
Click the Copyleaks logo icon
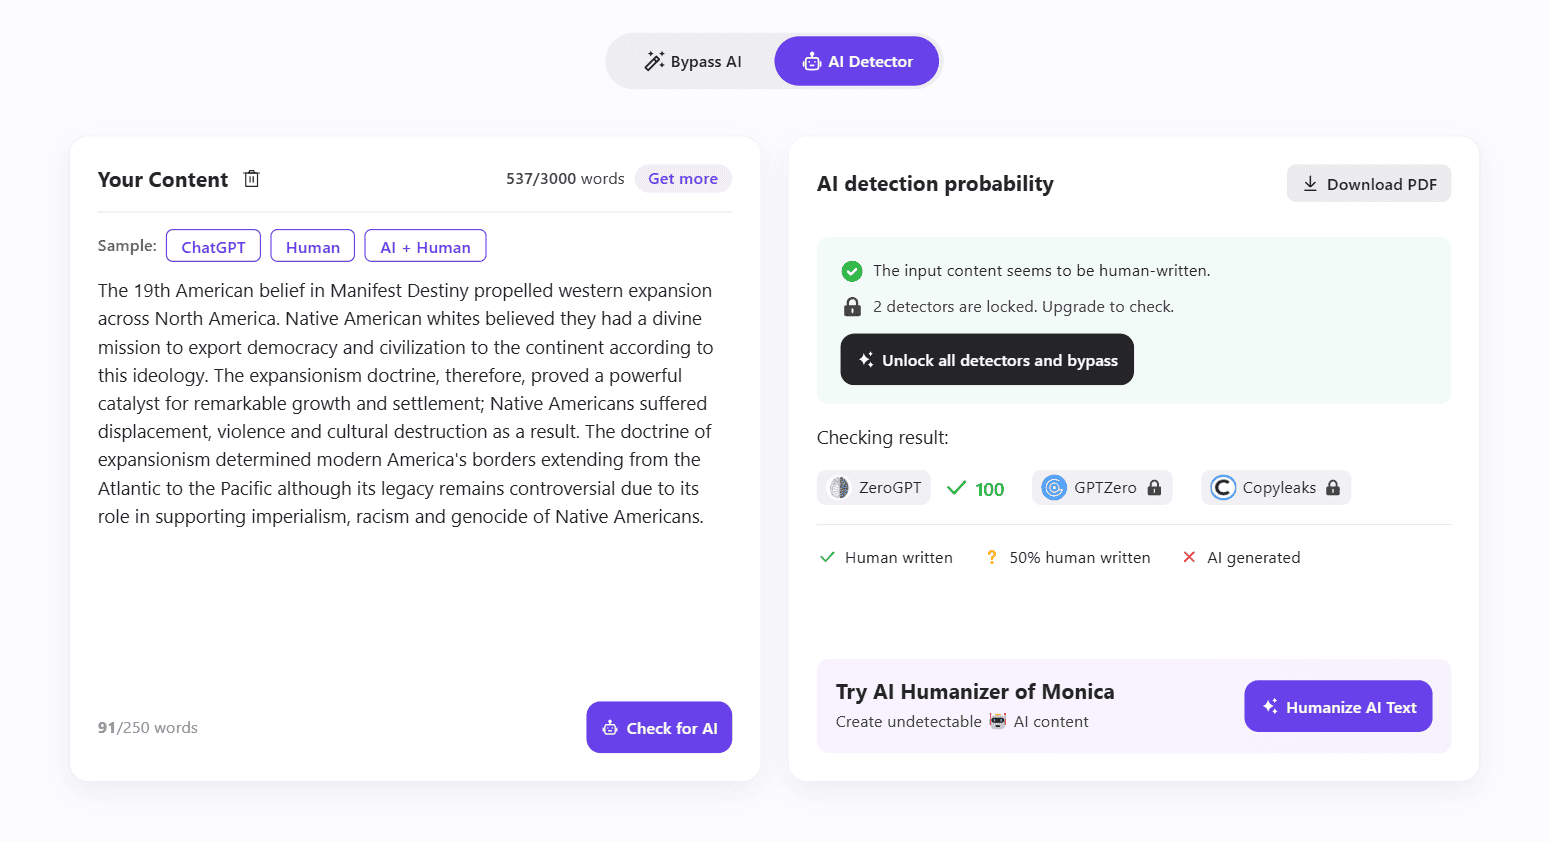(1223, 488)
